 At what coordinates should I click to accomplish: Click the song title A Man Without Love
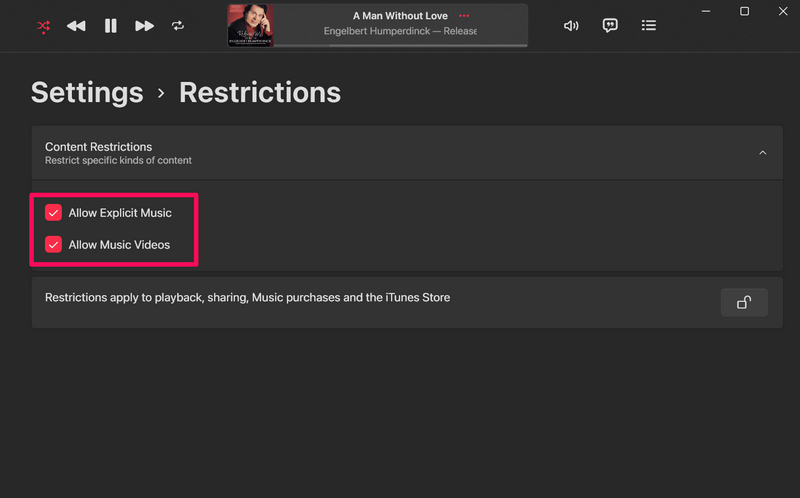399,16
